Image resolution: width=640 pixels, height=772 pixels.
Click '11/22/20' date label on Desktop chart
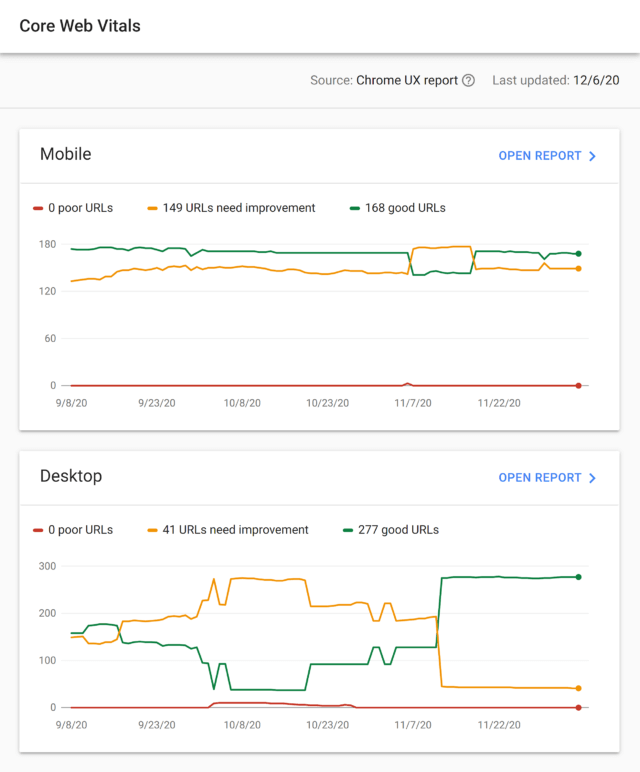(x=499, y=725)
